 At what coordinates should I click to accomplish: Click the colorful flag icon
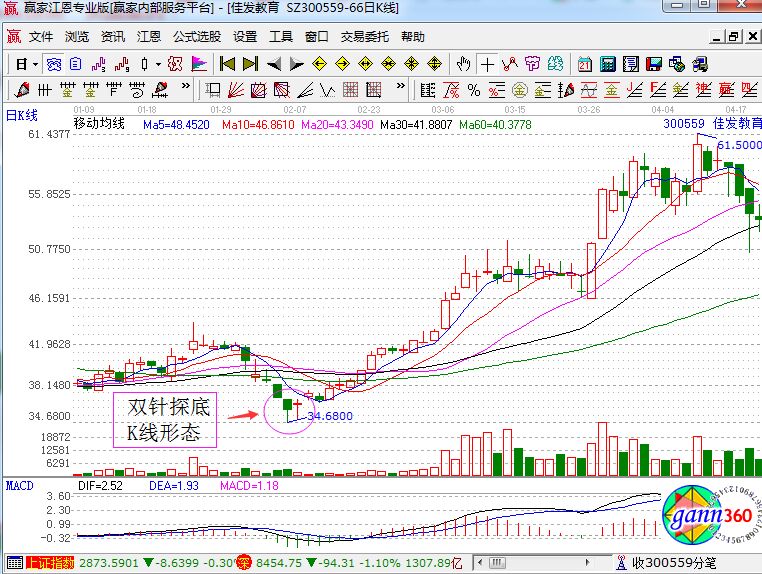(199, 64)
